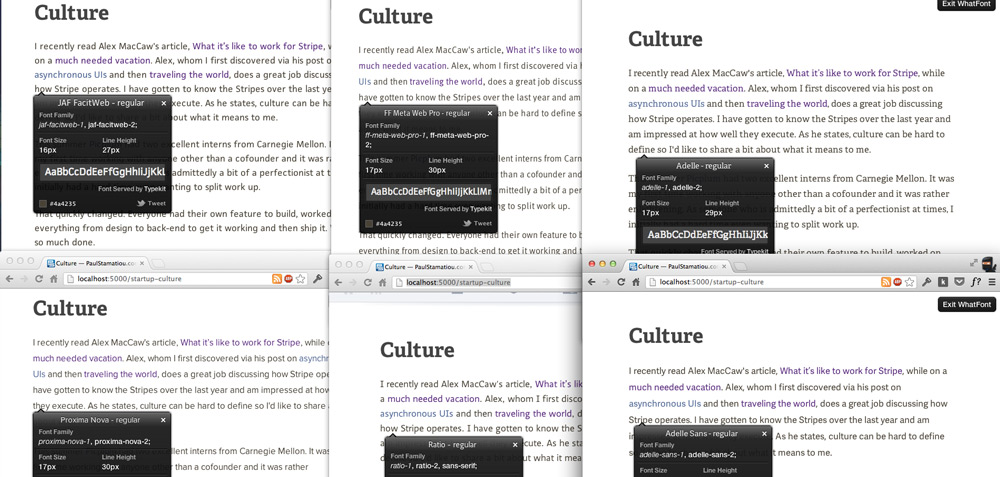Click the Pocket extension icon
Viewport: 1000px width, 477px height.
(x=960, y=281)
